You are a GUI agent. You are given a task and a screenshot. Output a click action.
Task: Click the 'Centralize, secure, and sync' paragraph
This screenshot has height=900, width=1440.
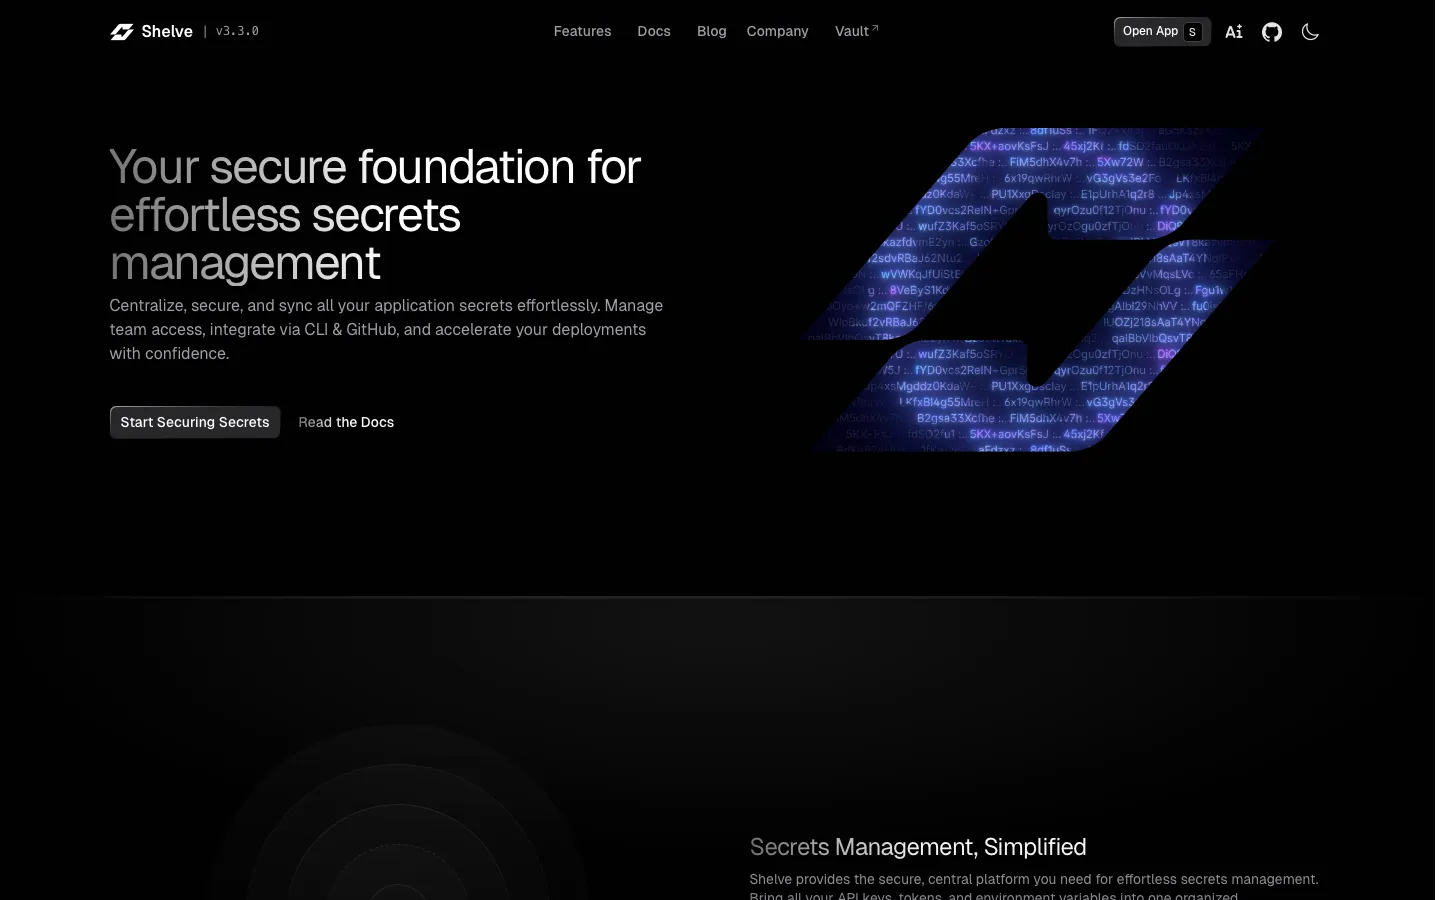386,329
